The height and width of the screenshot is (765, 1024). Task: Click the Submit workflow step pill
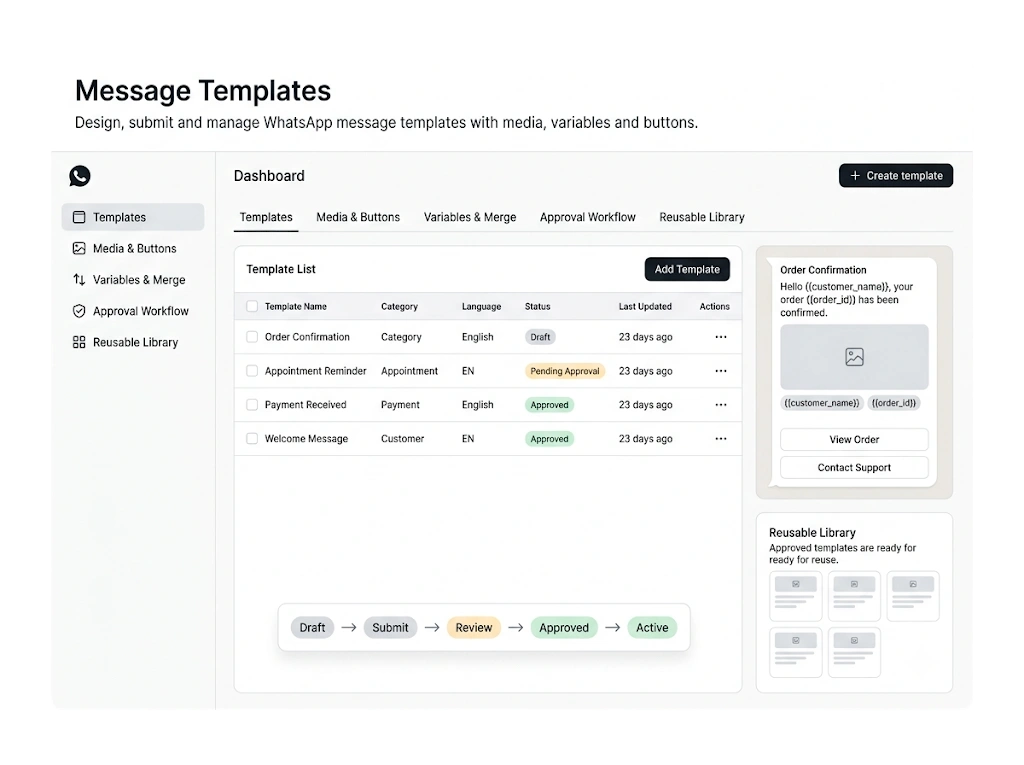[390, 628]
